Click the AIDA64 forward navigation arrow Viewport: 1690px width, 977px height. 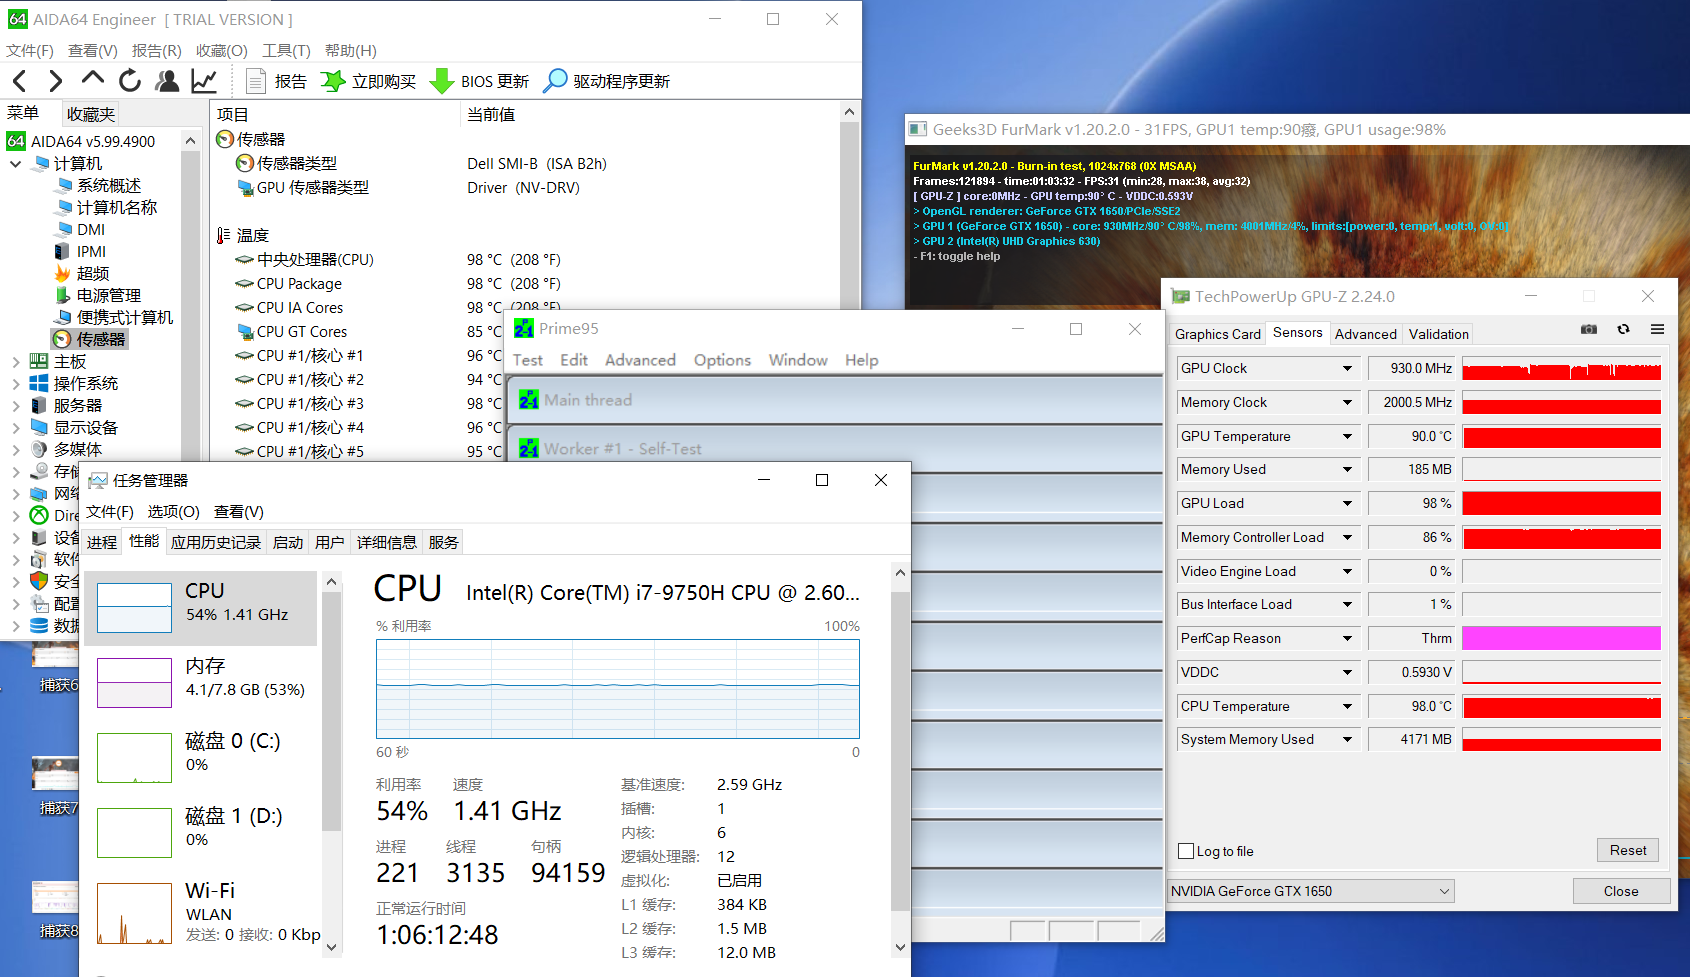[56, 81]
